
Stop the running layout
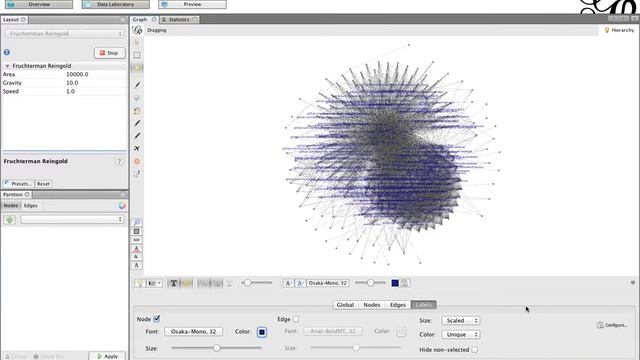pyautogui.click(x=109, y=53)
